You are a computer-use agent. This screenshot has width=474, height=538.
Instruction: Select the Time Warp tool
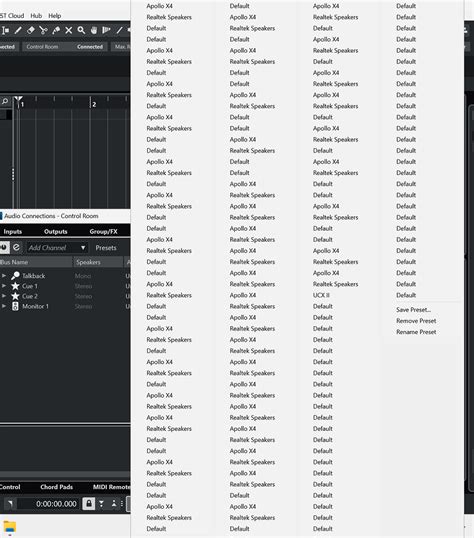[x=106, y=31]
